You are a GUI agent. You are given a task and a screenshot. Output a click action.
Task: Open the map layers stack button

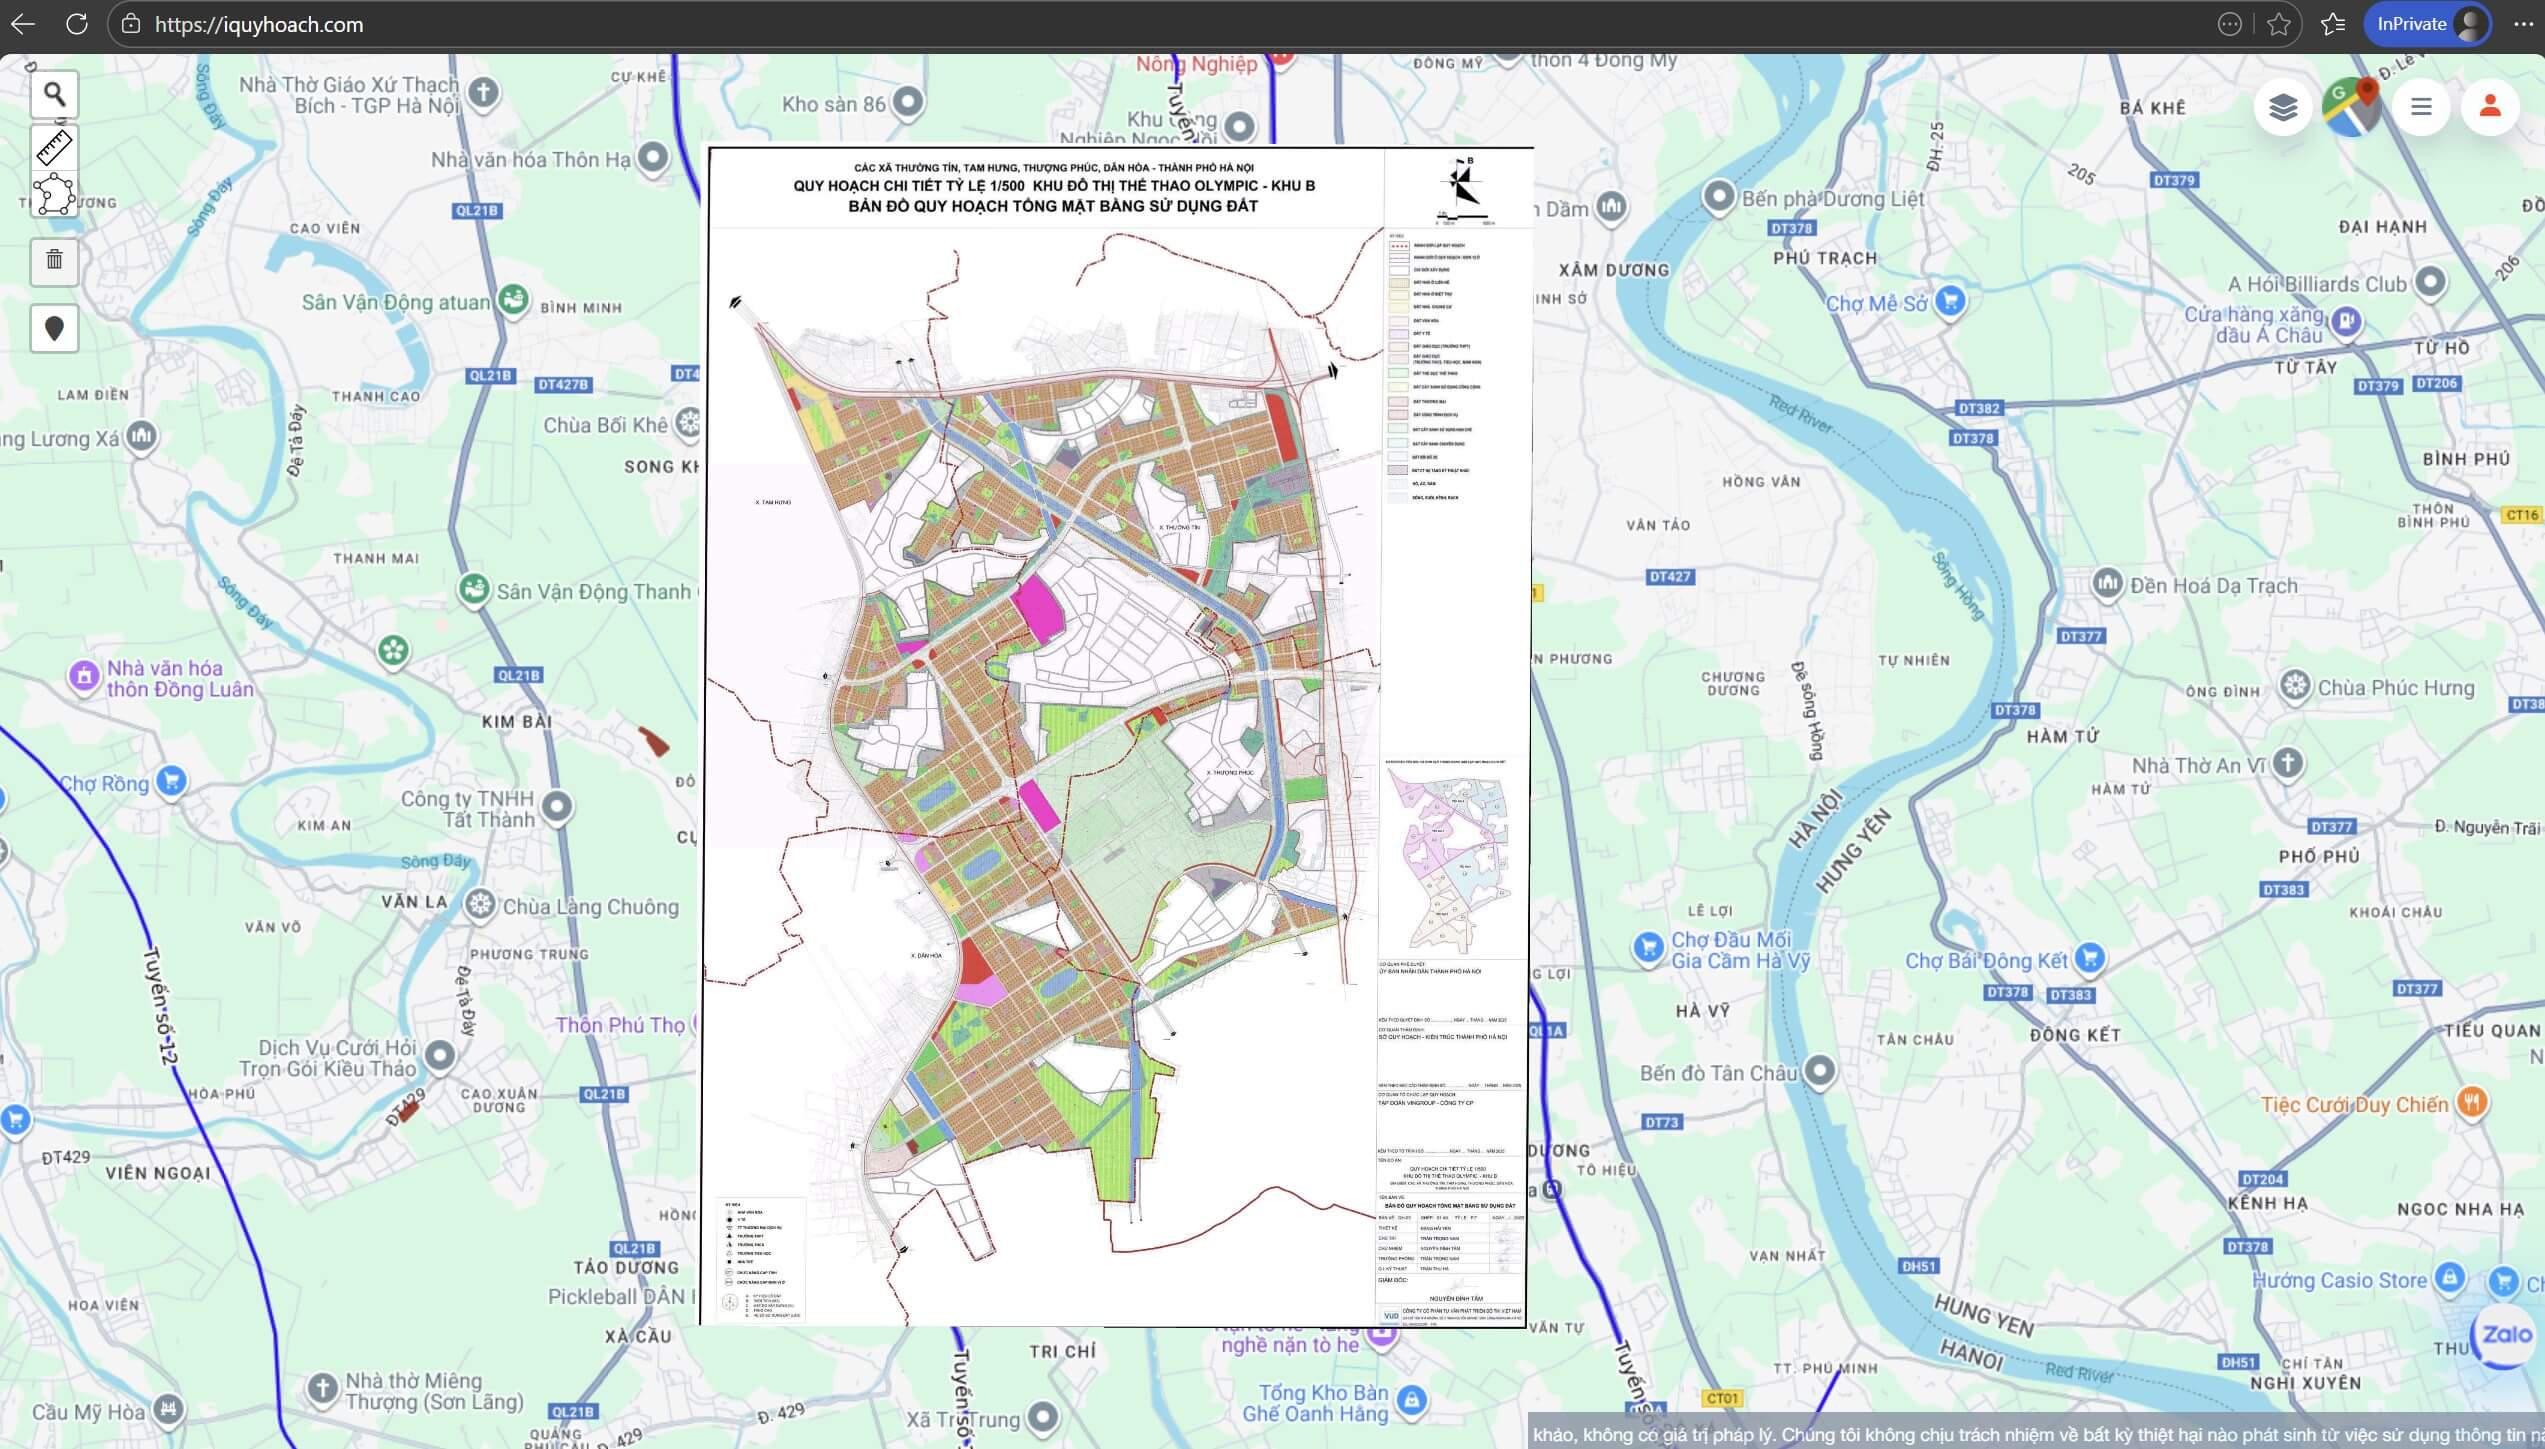pos(2282,106)
